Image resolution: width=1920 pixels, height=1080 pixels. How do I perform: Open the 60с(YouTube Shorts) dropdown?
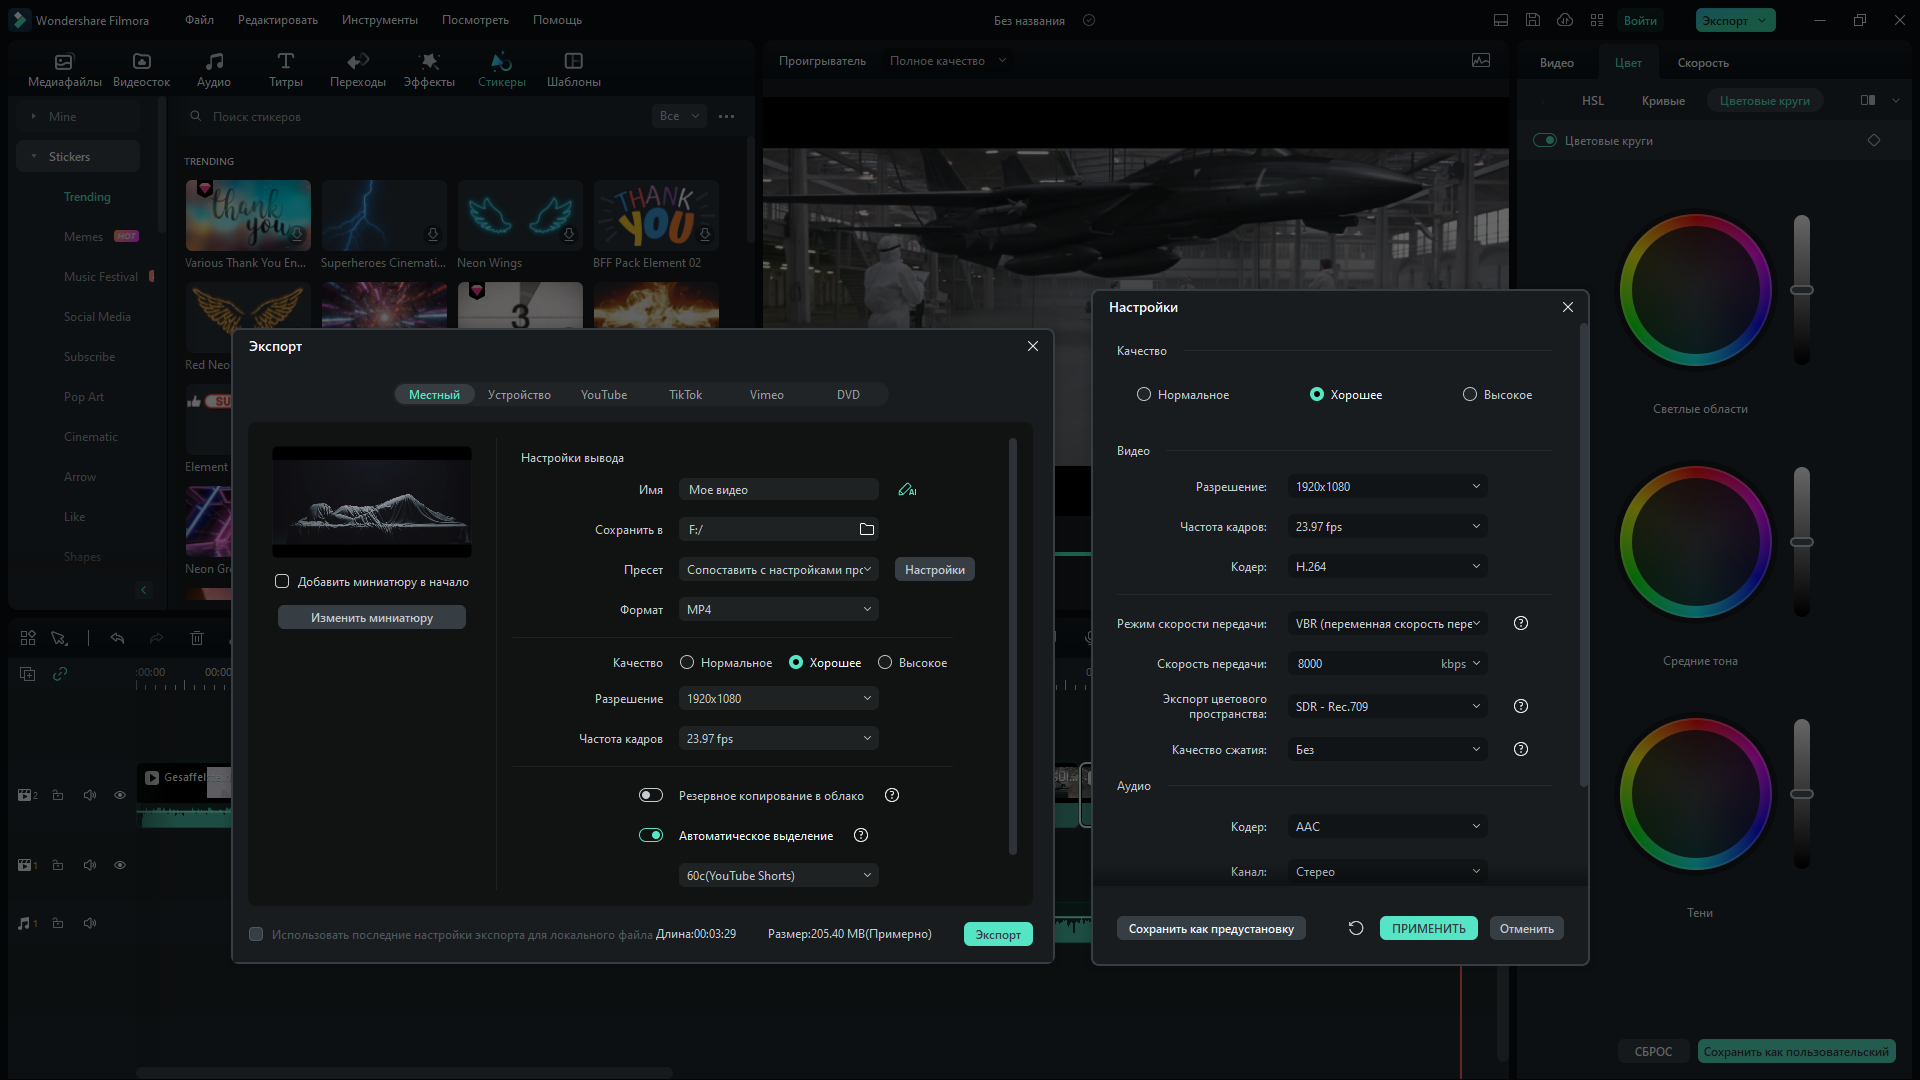coord(778,876)
